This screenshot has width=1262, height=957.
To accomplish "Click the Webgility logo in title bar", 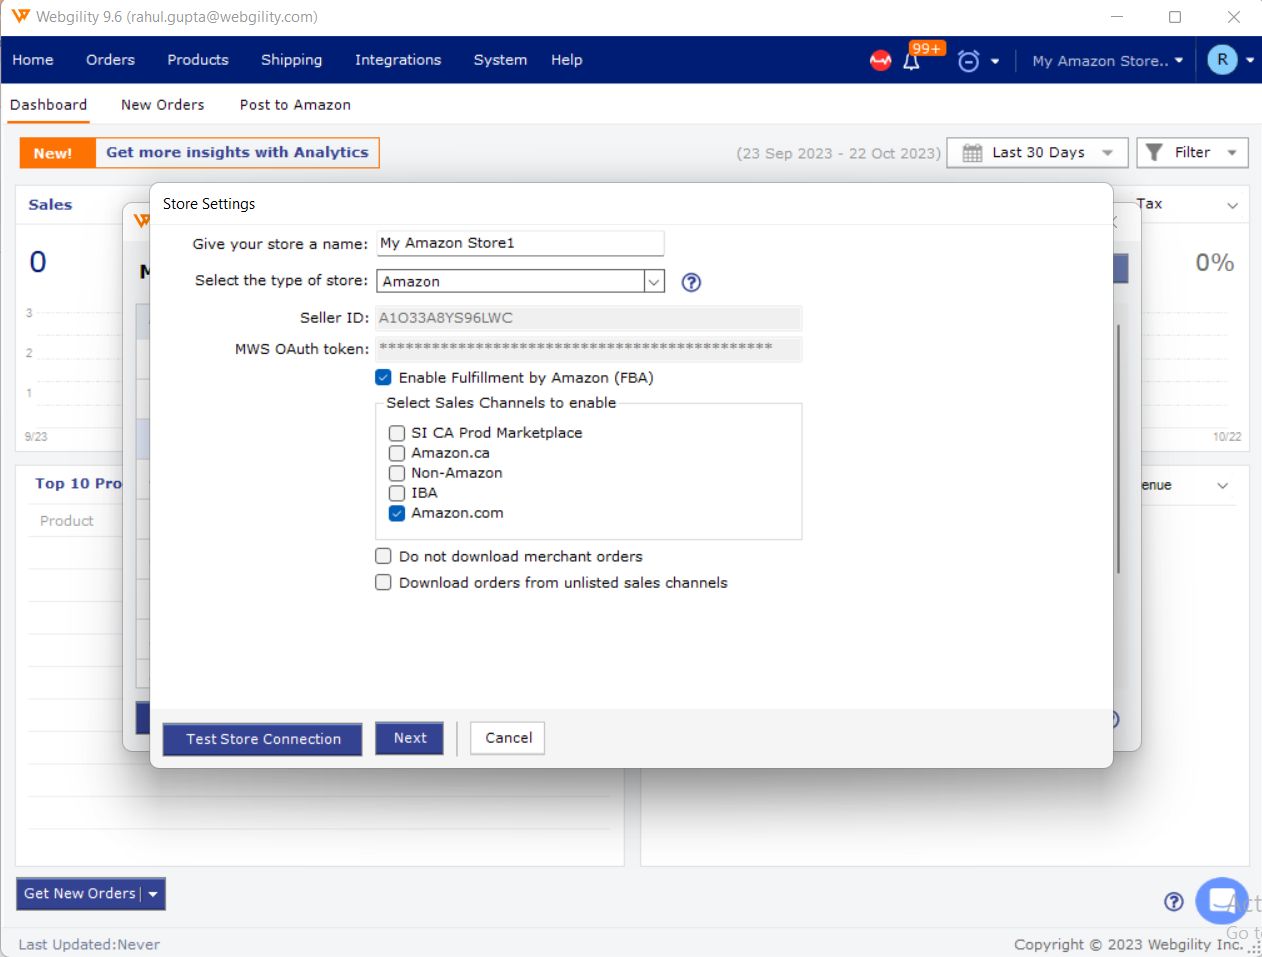I will [x=21, y=16].
